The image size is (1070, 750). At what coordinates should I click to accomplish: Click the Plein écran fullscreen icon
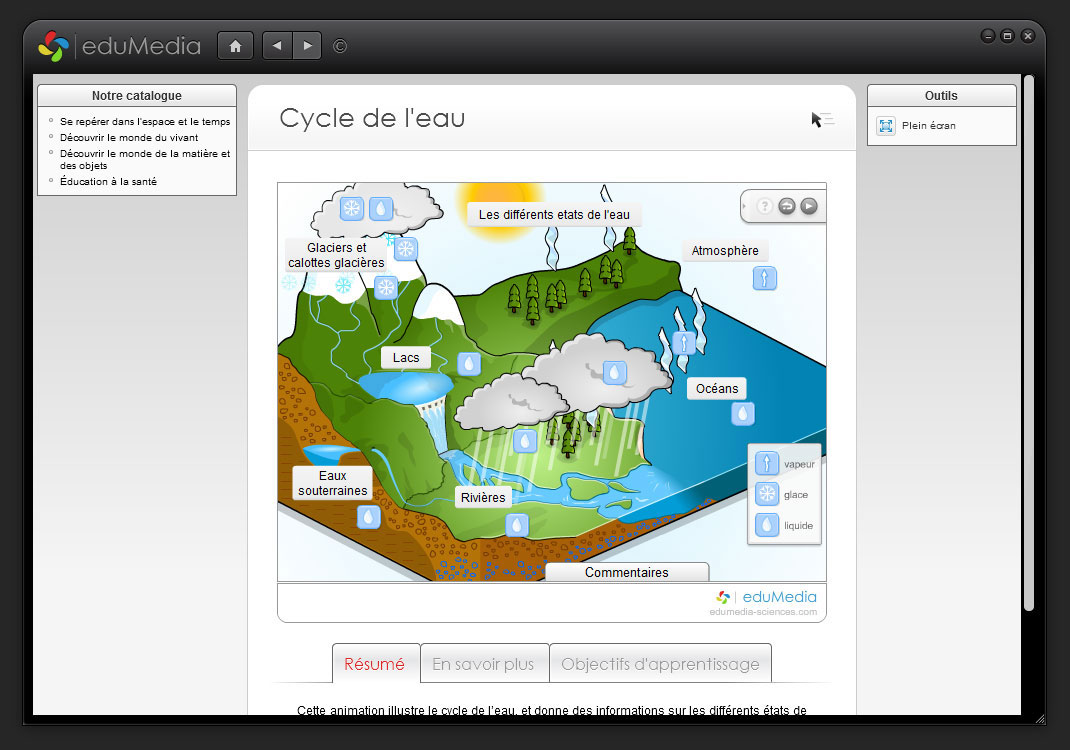coord(886,126)
